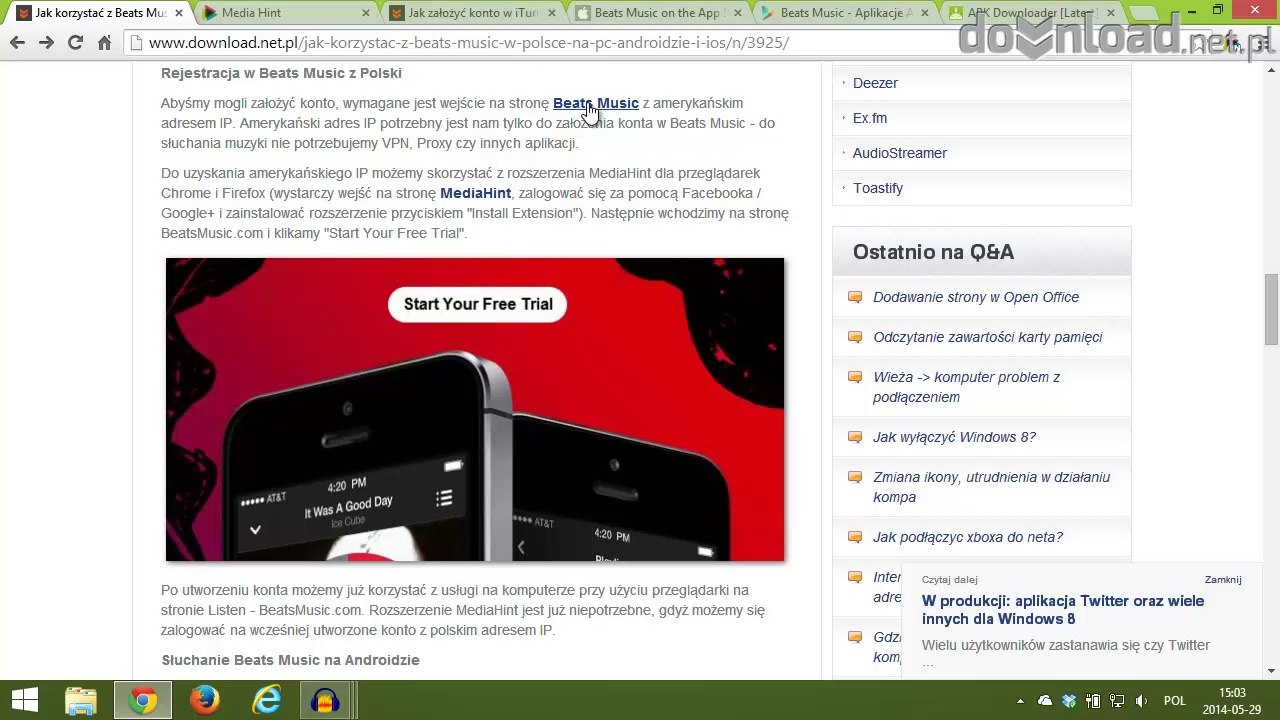Click the 'Słuchanie Beats Music na Androidzie' heading

(290, 660)
